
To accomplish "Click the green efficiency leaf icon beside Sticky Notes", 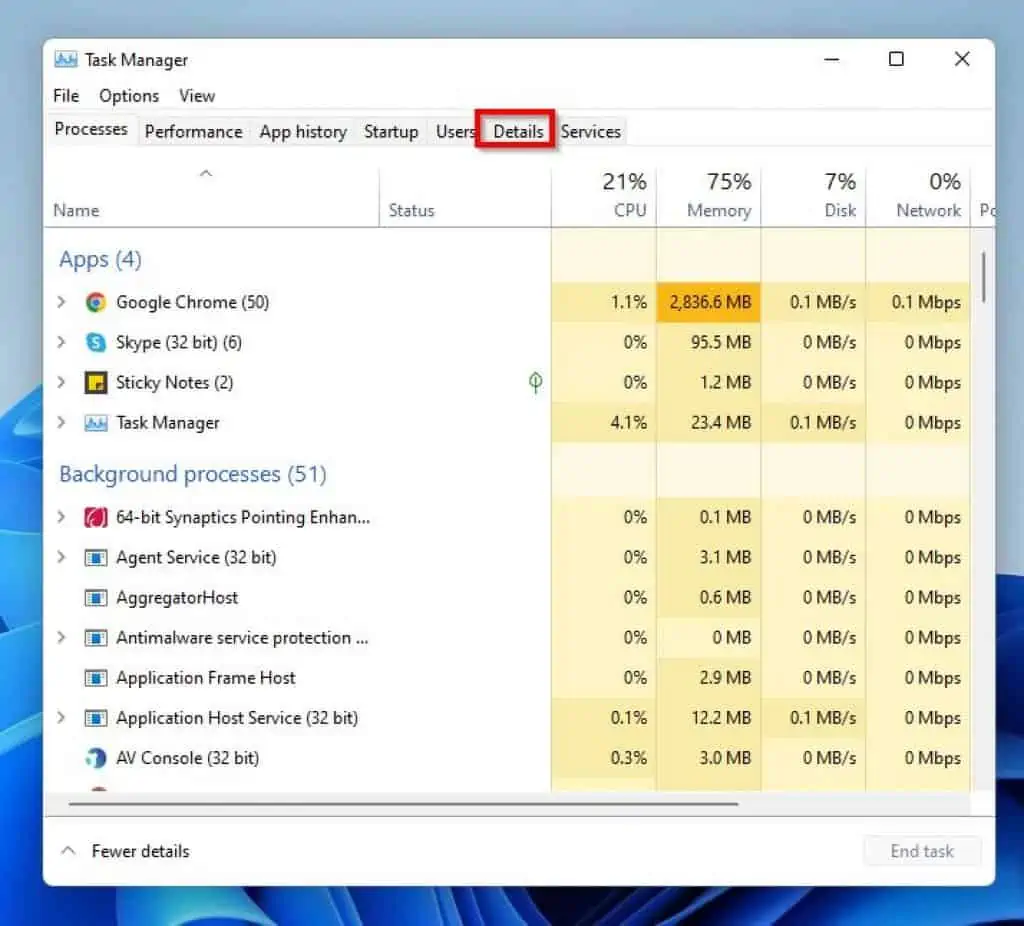I will pos(536,382).
